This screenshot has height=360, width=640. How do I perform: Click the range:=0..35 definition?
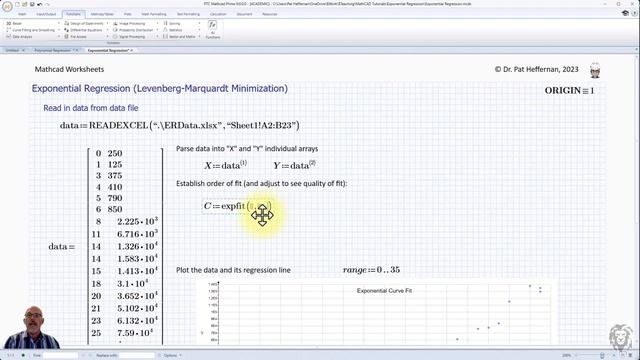click(371, 270)
